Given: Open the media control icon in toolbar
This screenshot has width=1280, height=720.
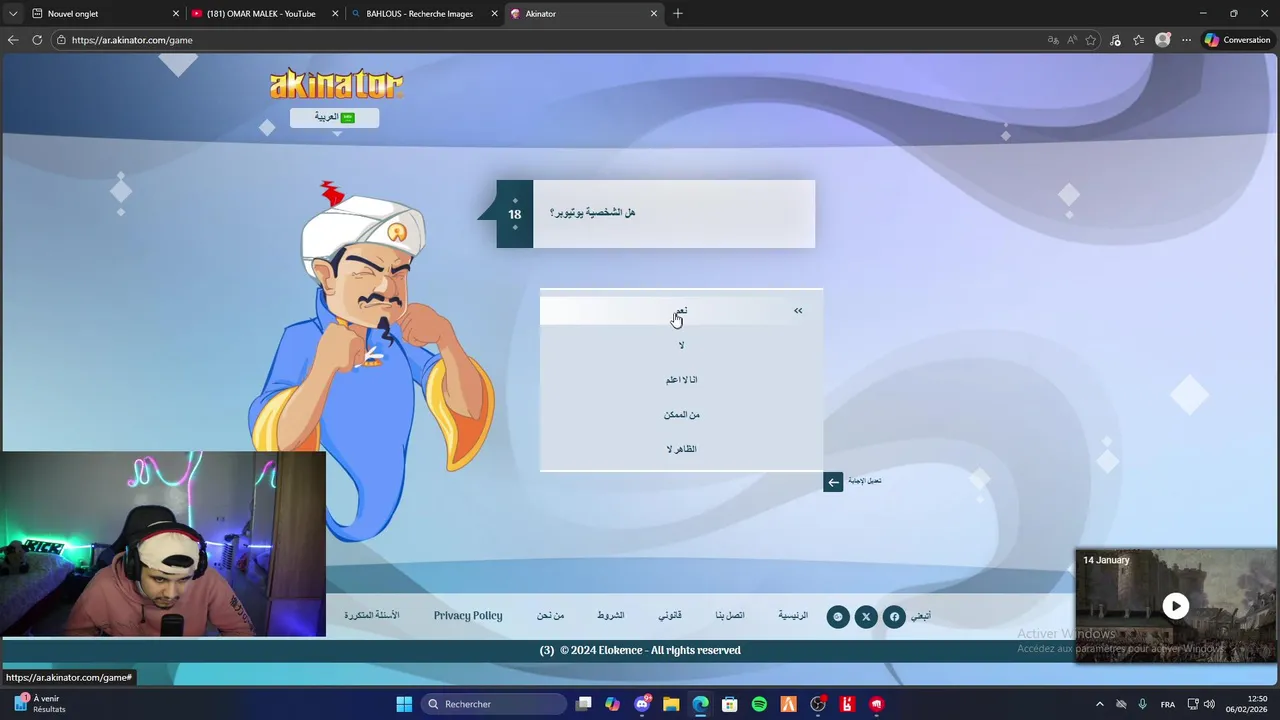Looking at the screenshot, I should point(1115,40).
